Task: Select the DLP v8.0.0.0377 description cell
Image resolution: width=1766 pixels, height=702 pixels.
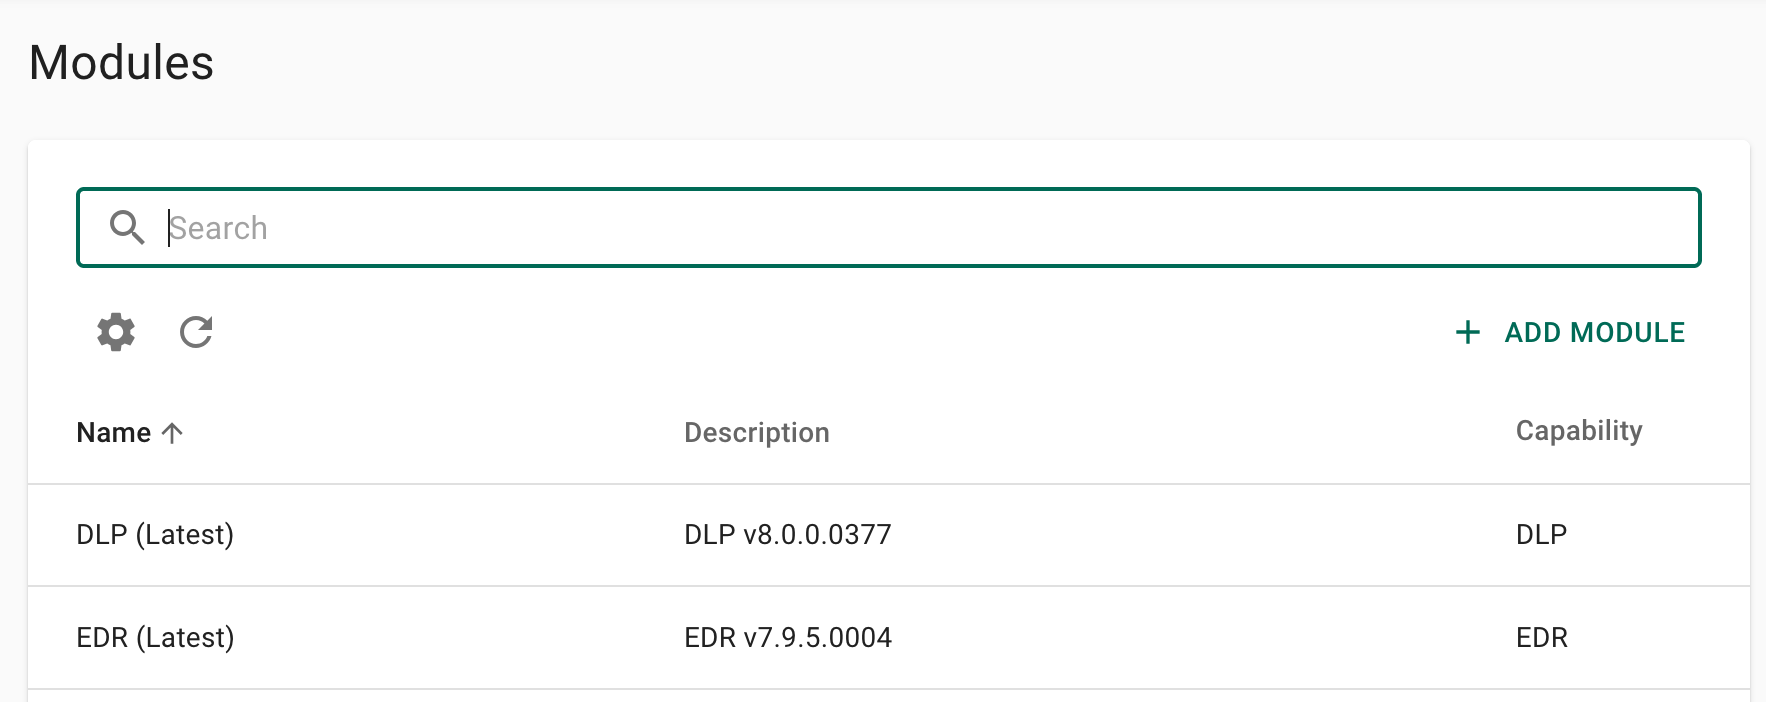Action: pos(788,535)
